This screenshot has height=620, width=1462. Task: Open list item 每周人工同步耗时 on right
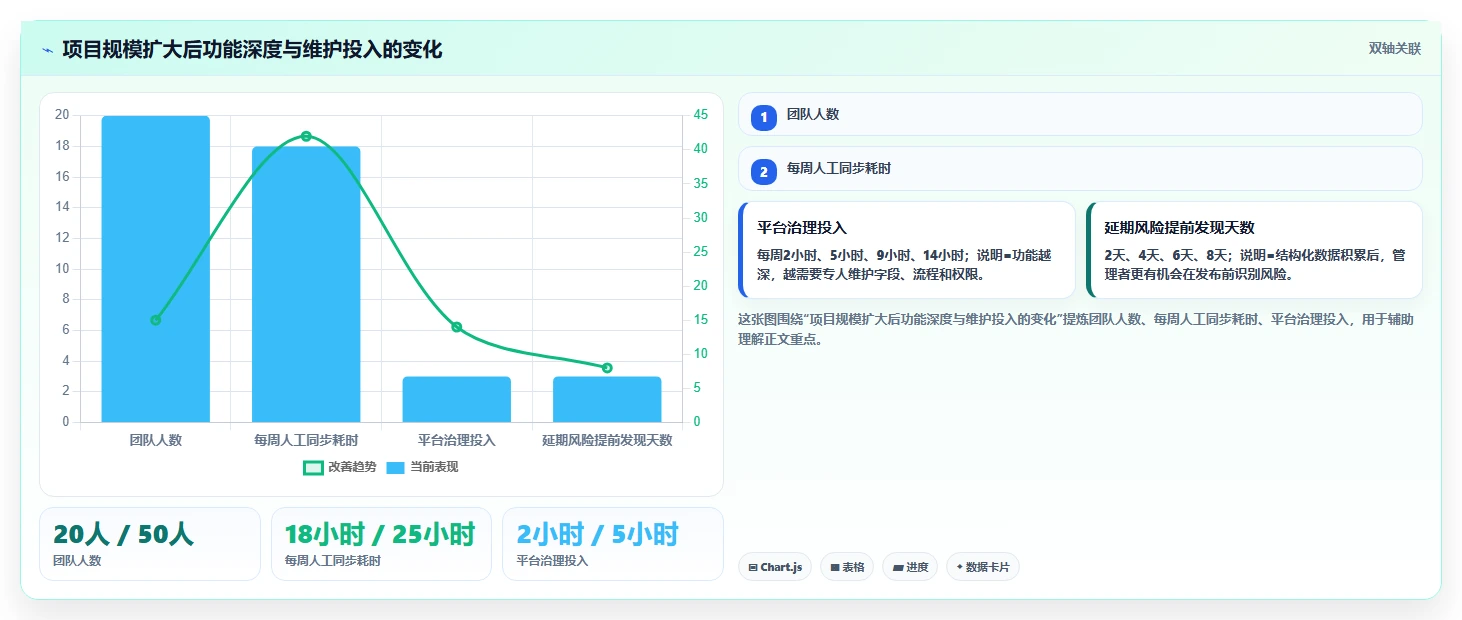coord(1080,169)
